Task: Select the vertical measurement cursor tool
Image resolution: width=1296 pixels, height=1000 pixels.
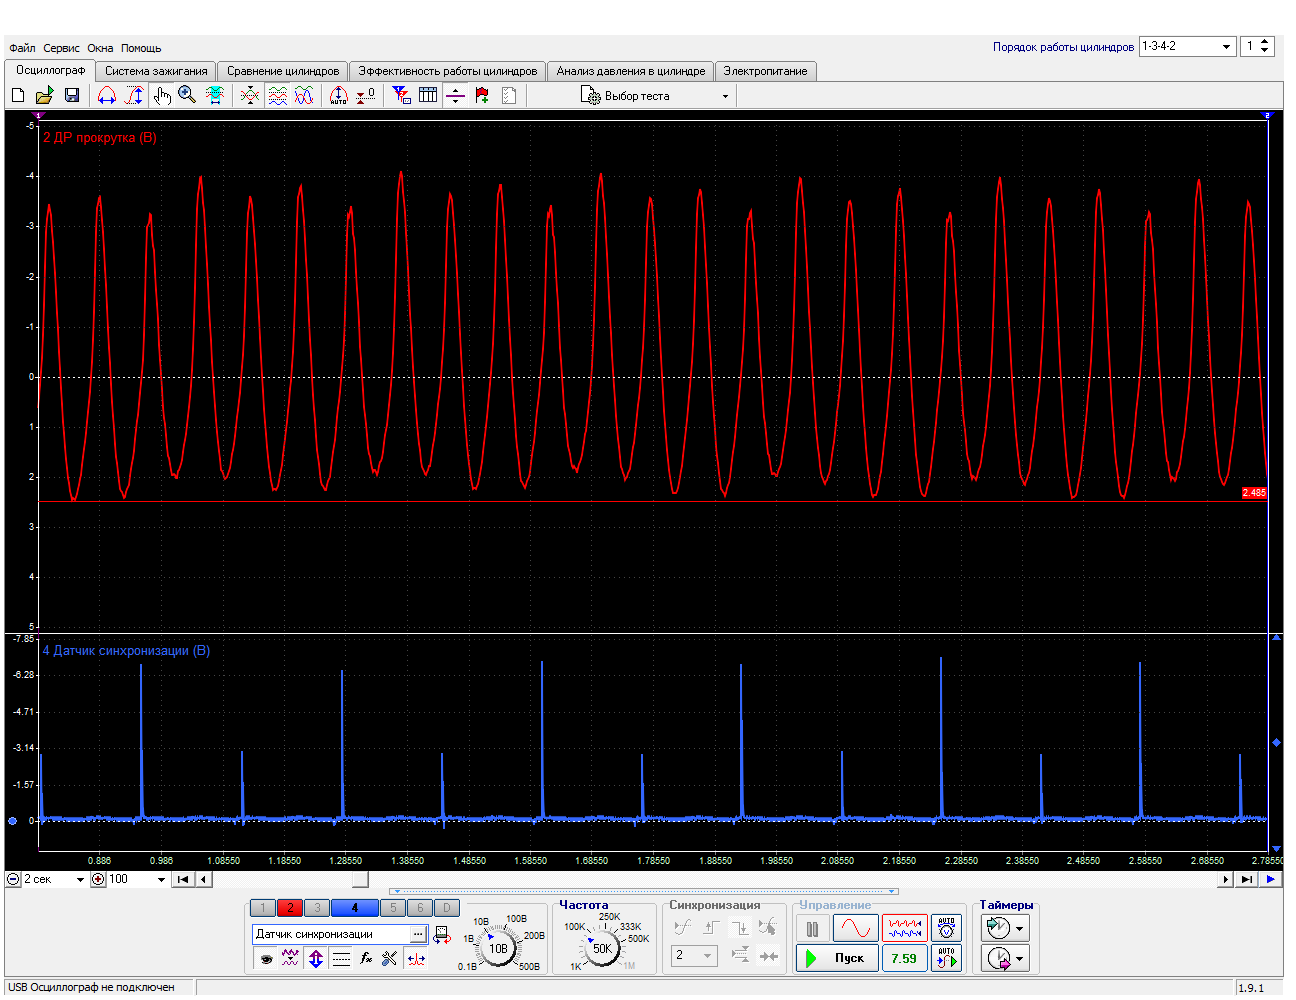Action: coord(135,96)
